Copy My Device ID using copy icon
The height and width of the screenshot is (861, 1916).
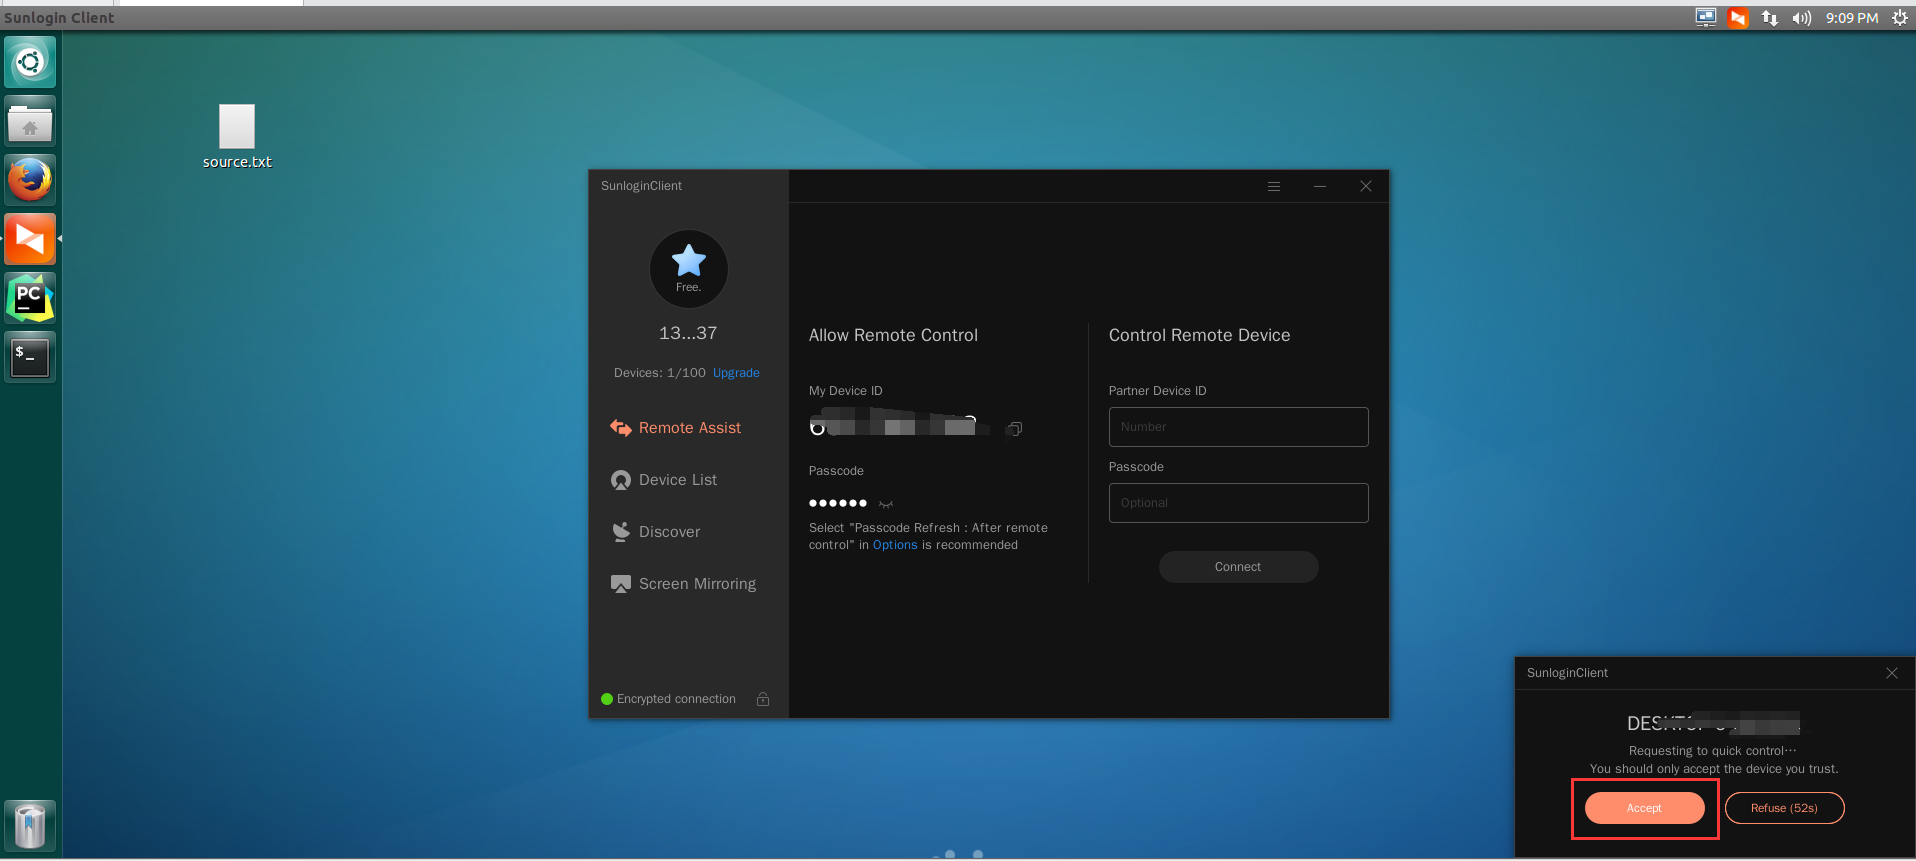click(1014, 429)
